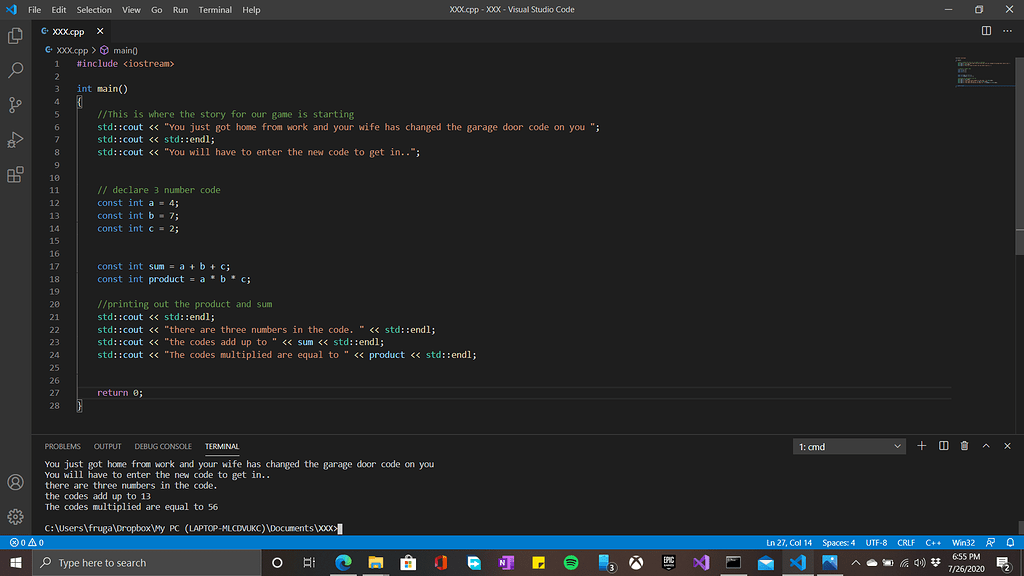Open Microsoft Edge from the taskbar
Viewport: 1024px width, 576px height.
click(343, 562)
